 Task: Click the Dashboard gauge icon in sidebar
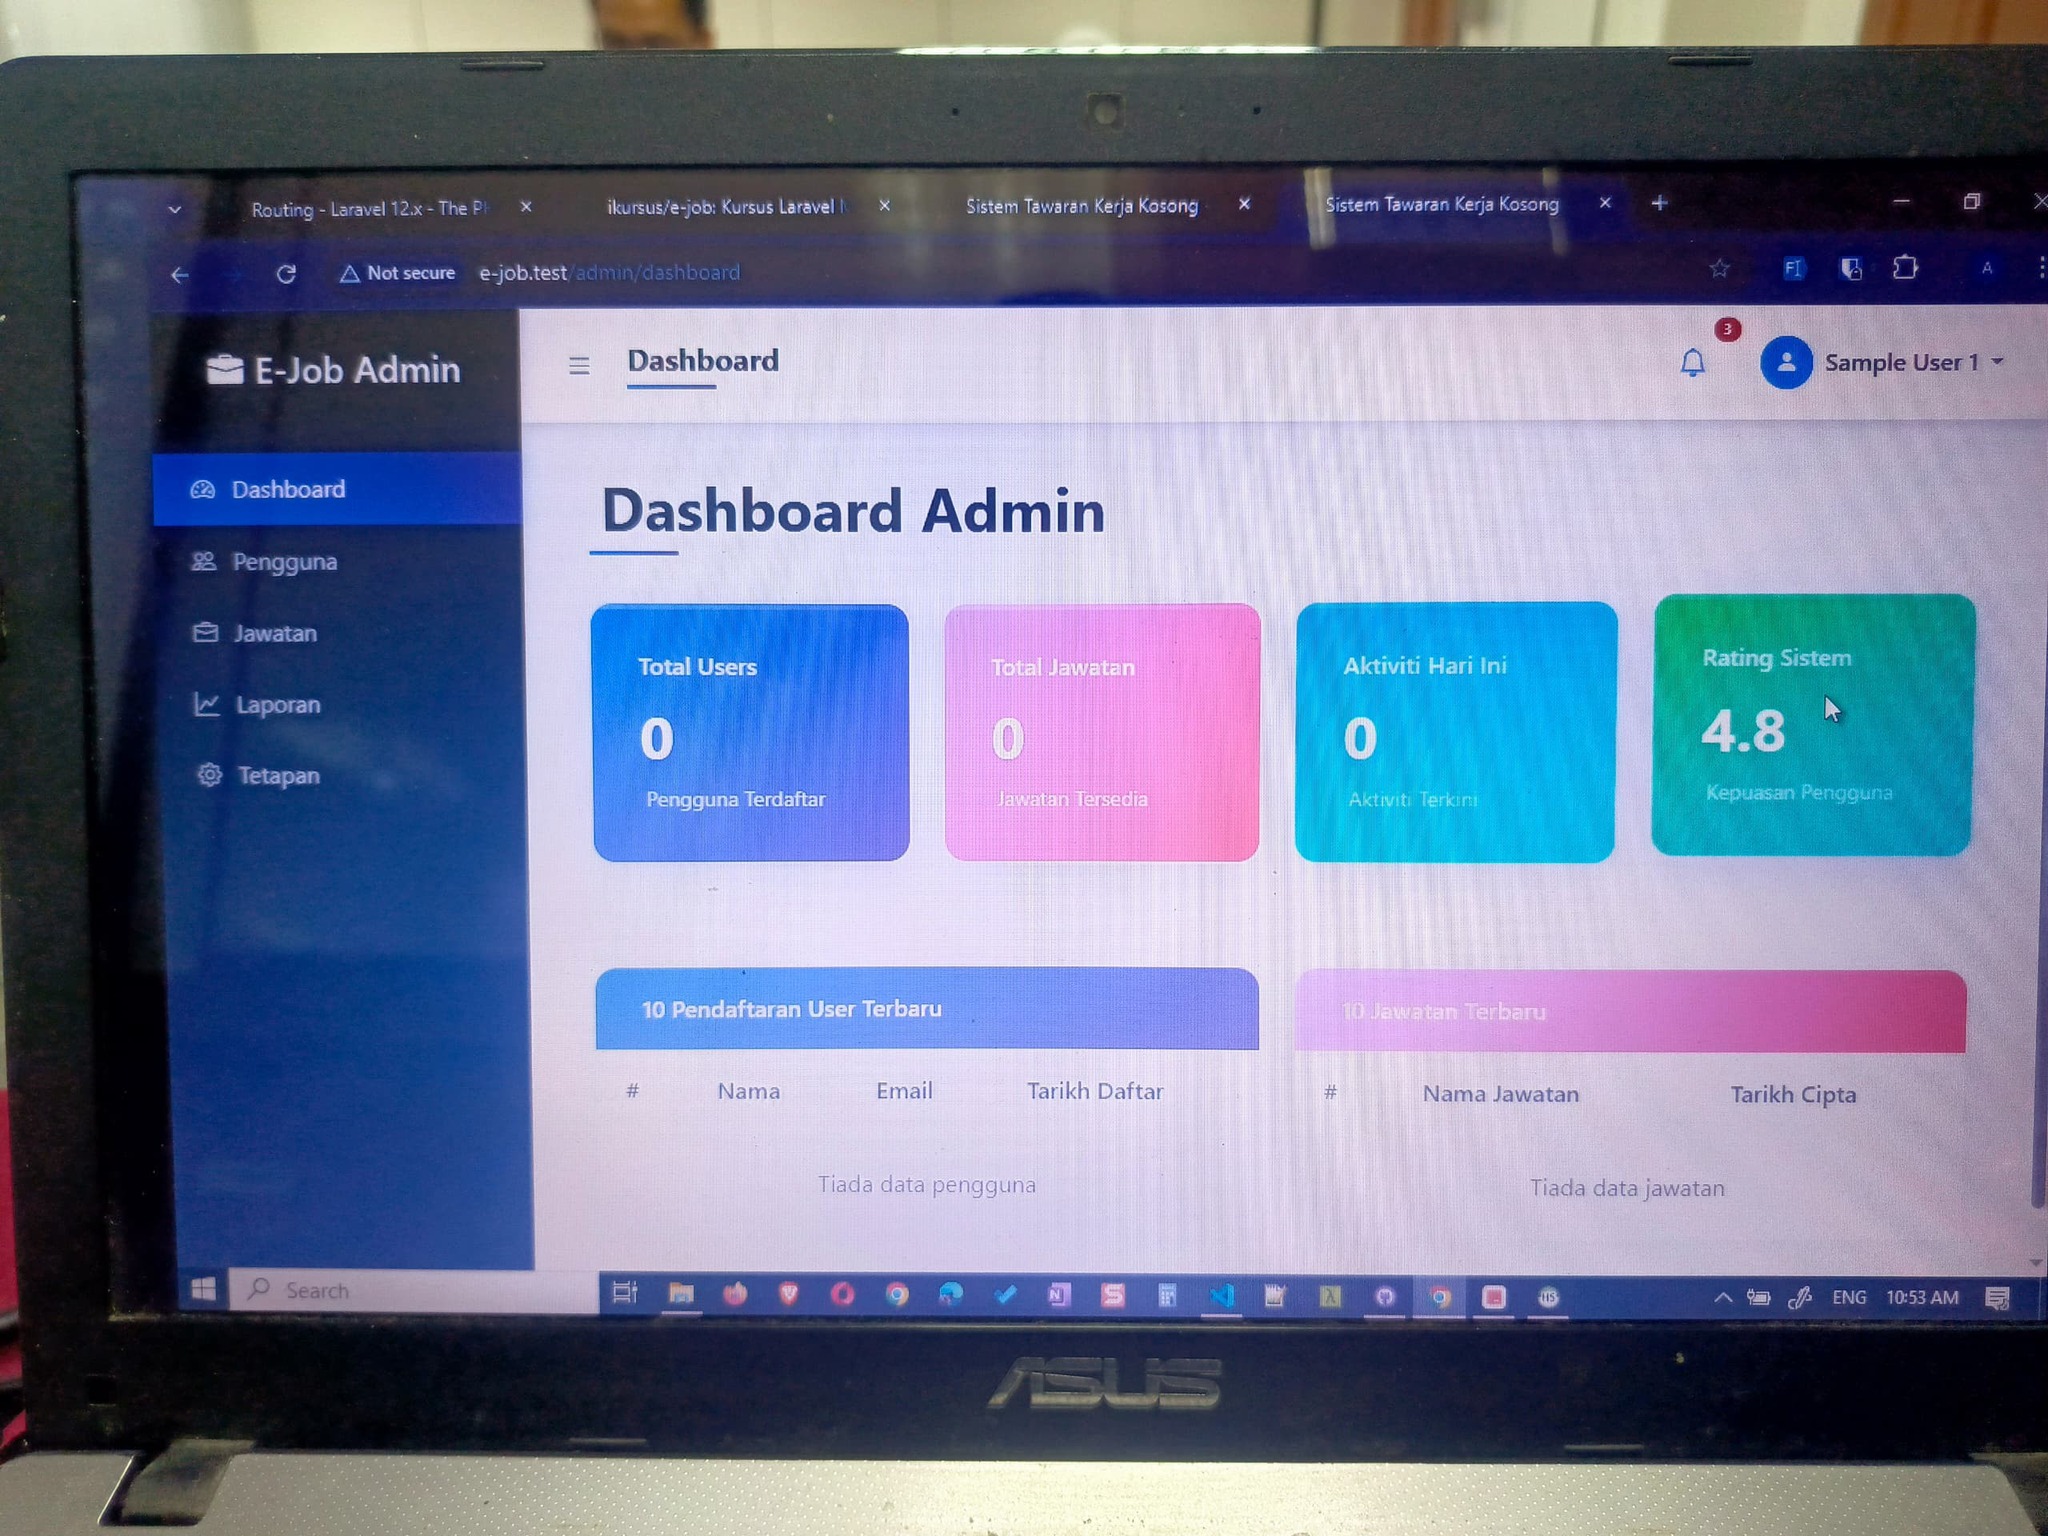tap(203, 490)
